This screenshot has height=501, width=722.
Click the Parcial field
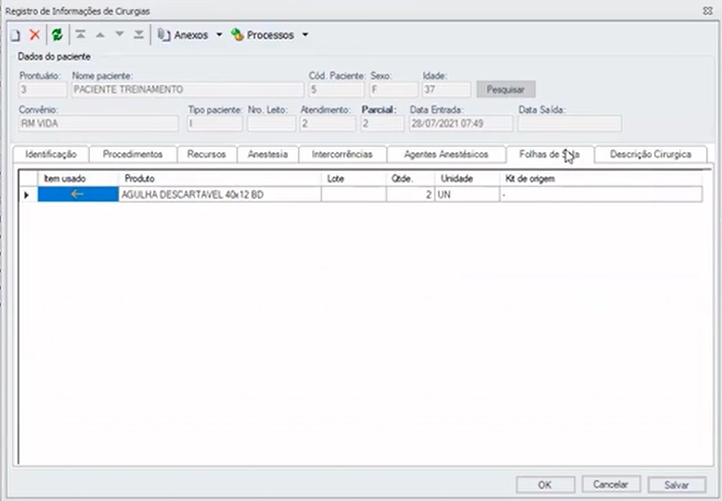(x=382, y=123)
